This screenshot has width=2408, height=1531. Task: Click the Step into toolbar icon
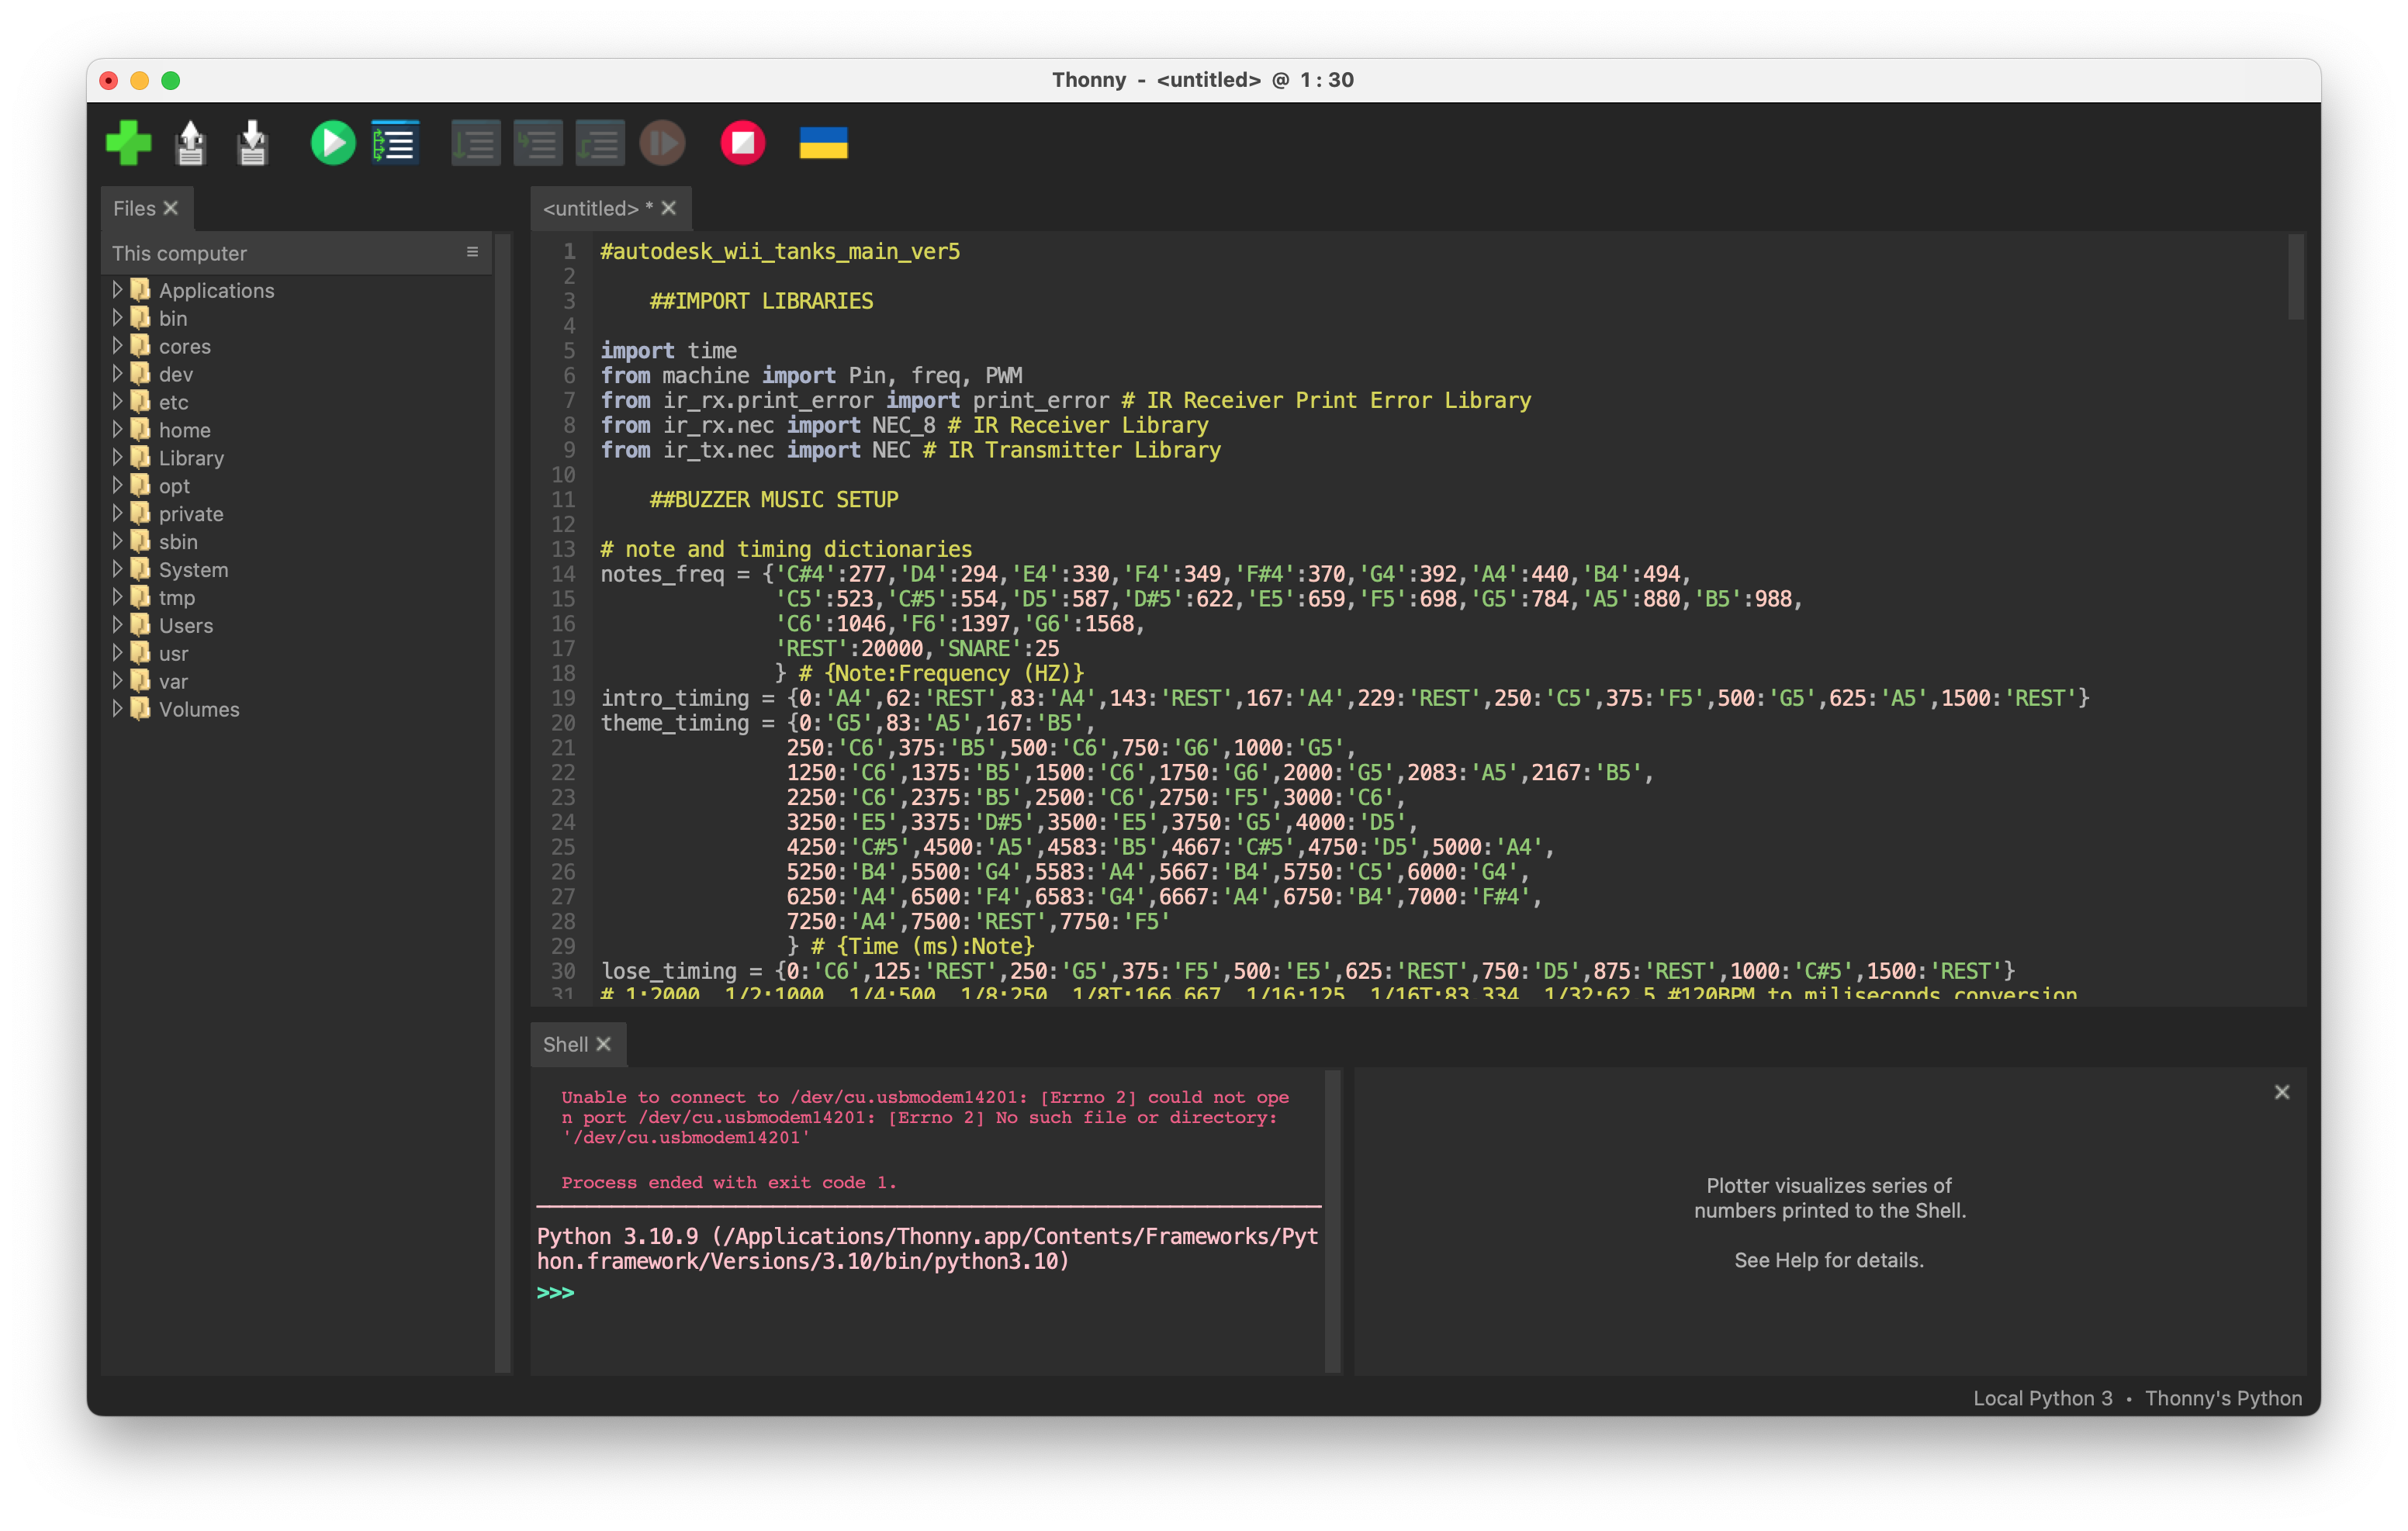(538, 143)
